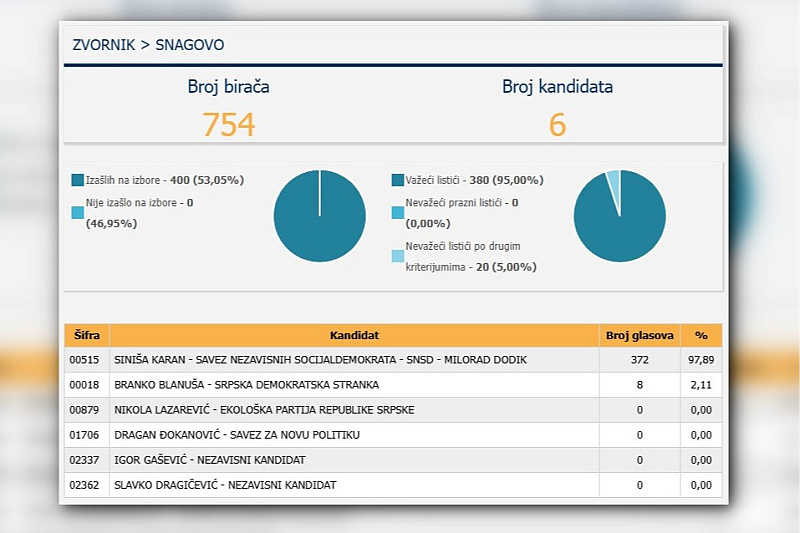Click the dark teal 'Izašlih na izbore' legend swatch
This screenshot has width=800, height=533.
(x=78, y=181)
